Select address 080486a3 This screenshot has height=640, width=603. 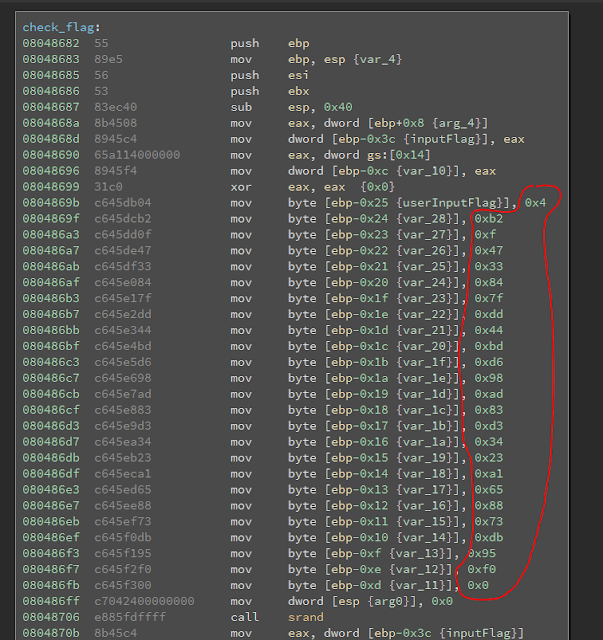coord(51,234)
